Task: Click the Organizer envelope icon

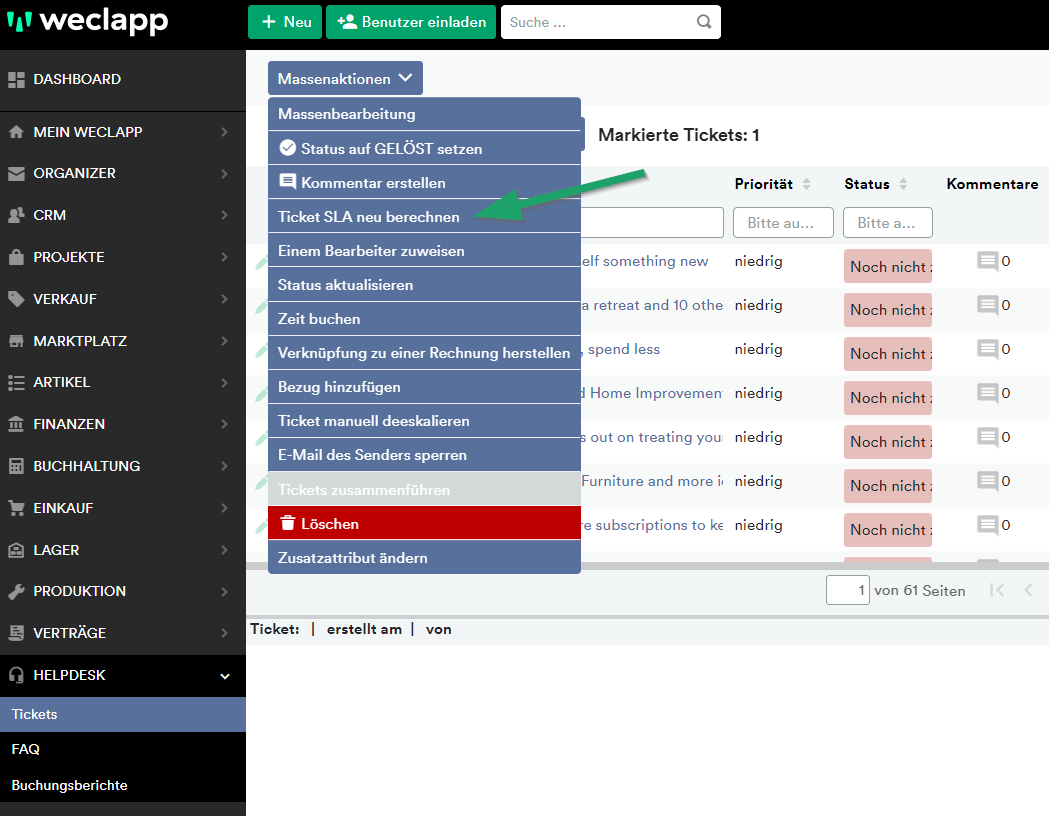Action: point(16,174)
